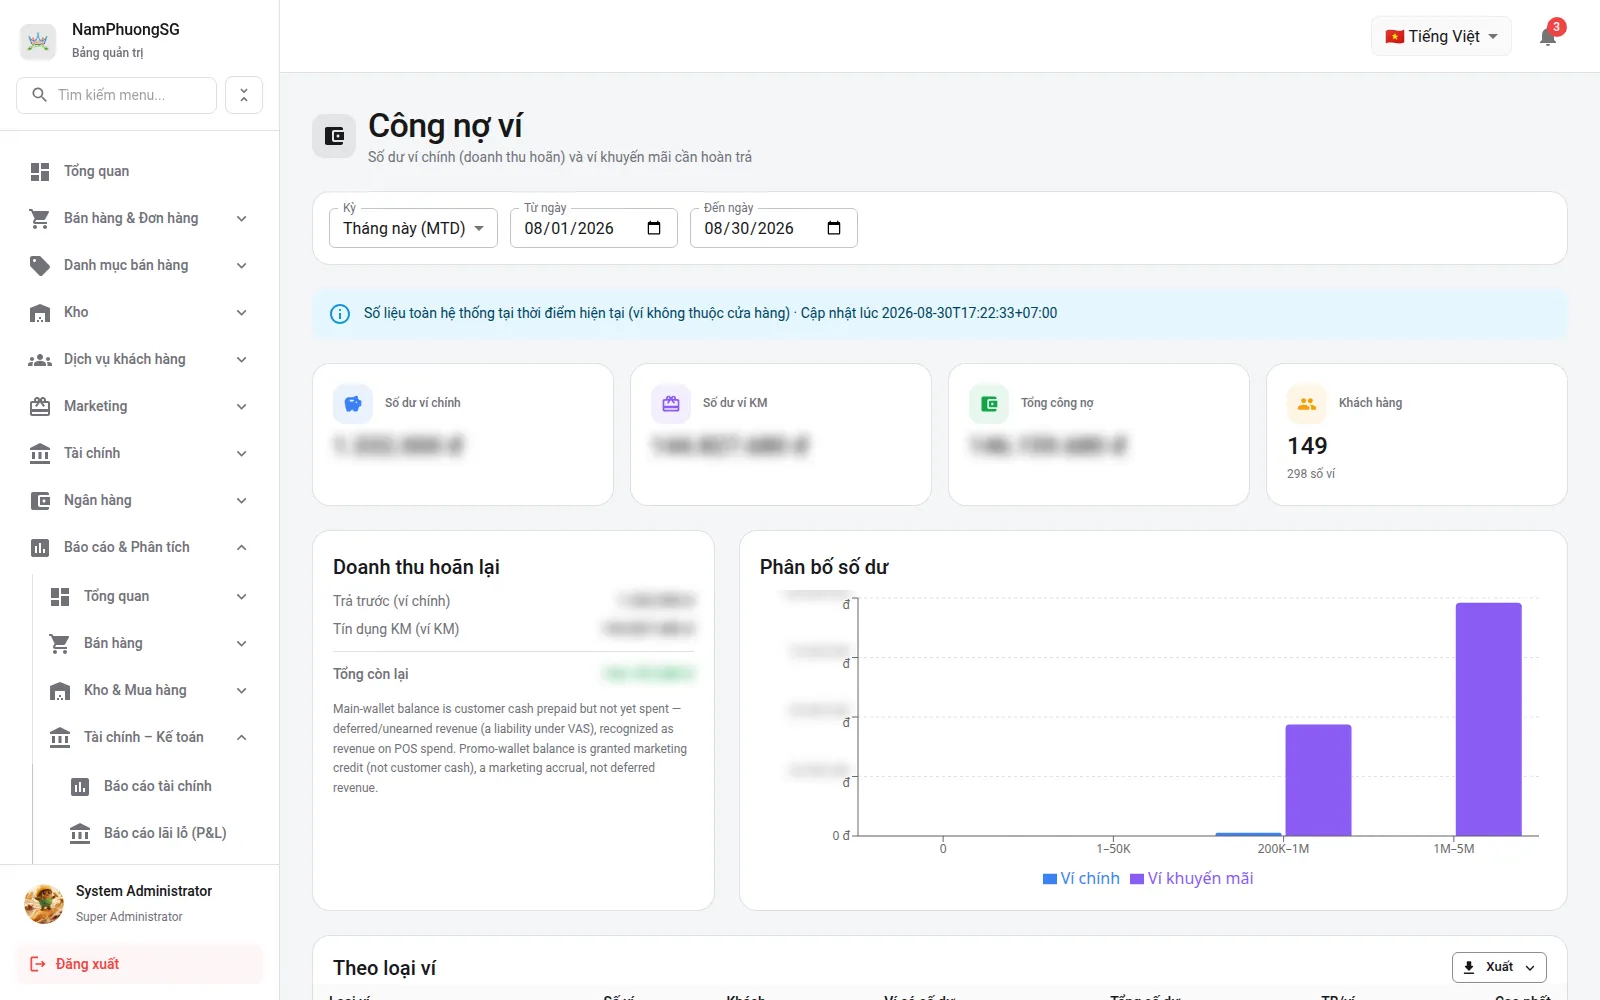Open the Tiếng Việt language dropdown
This screenshot has height=1000, width=1600.
click(x=1441, y=37)
